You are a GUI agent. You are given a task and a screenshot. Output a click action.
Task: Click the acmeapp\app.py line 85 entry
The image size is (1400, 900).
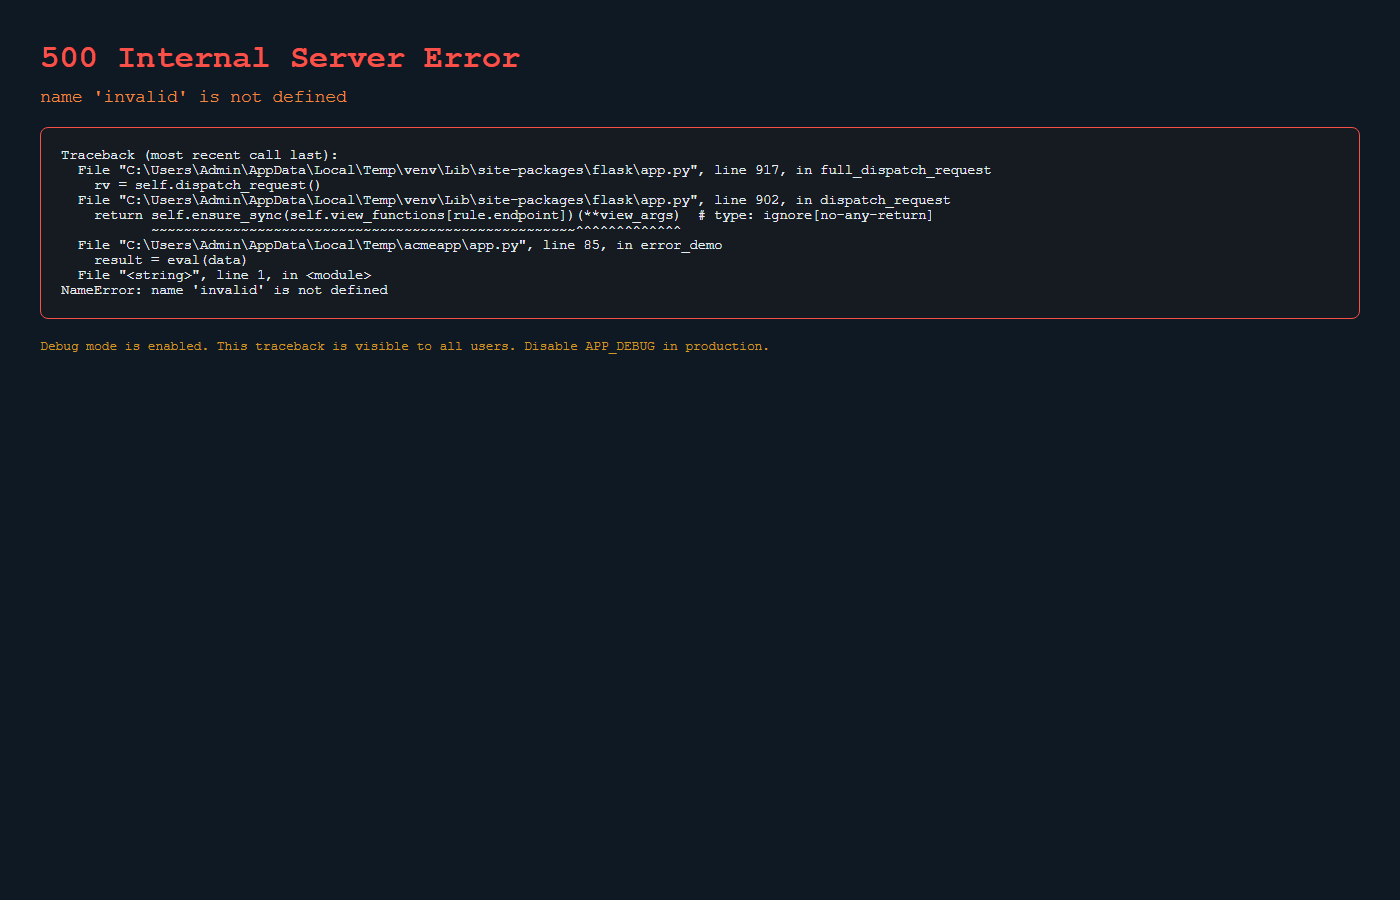pyautogui.click(x=400, y=245)
